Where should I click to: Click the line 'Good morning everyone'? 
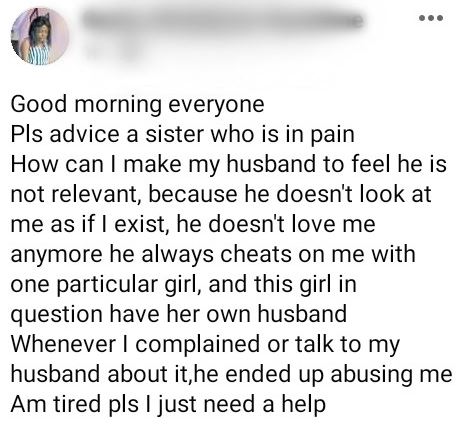click(x=137, y=105)
